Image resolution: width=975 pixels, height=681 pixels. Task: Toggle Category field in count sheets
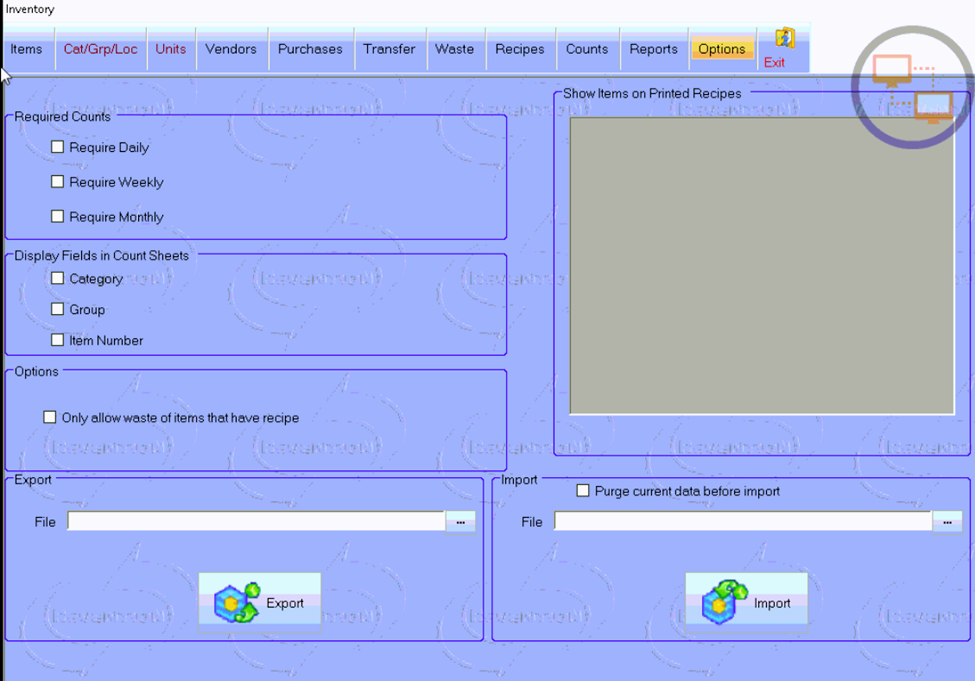tap(57, 278)
